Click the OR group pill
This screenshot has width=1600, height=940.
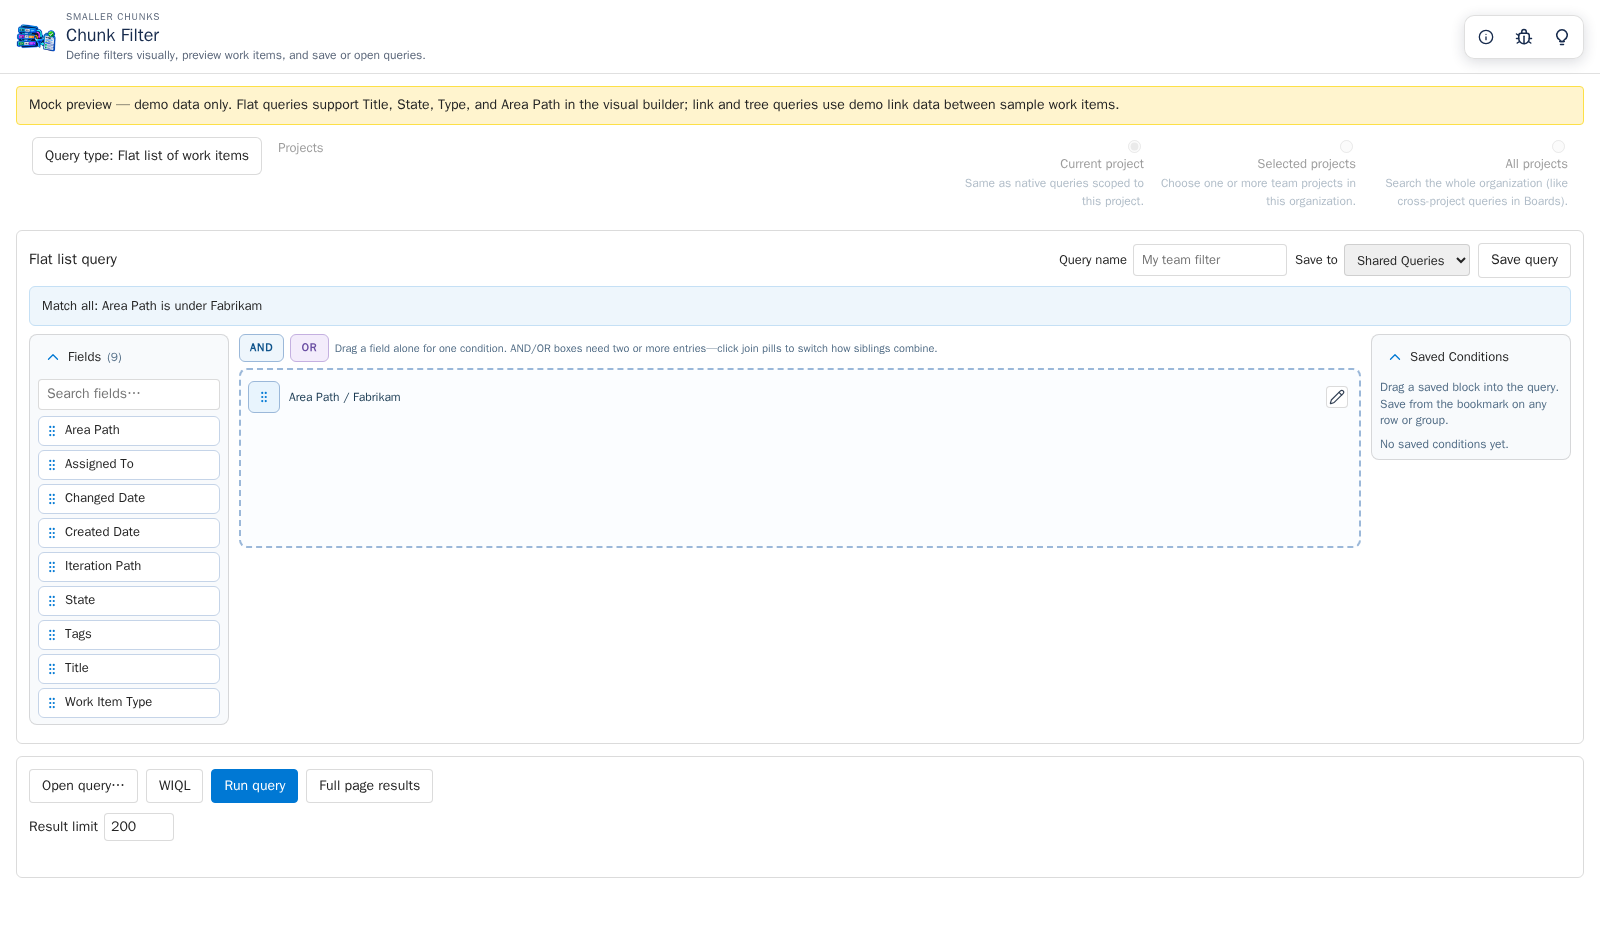309,348
